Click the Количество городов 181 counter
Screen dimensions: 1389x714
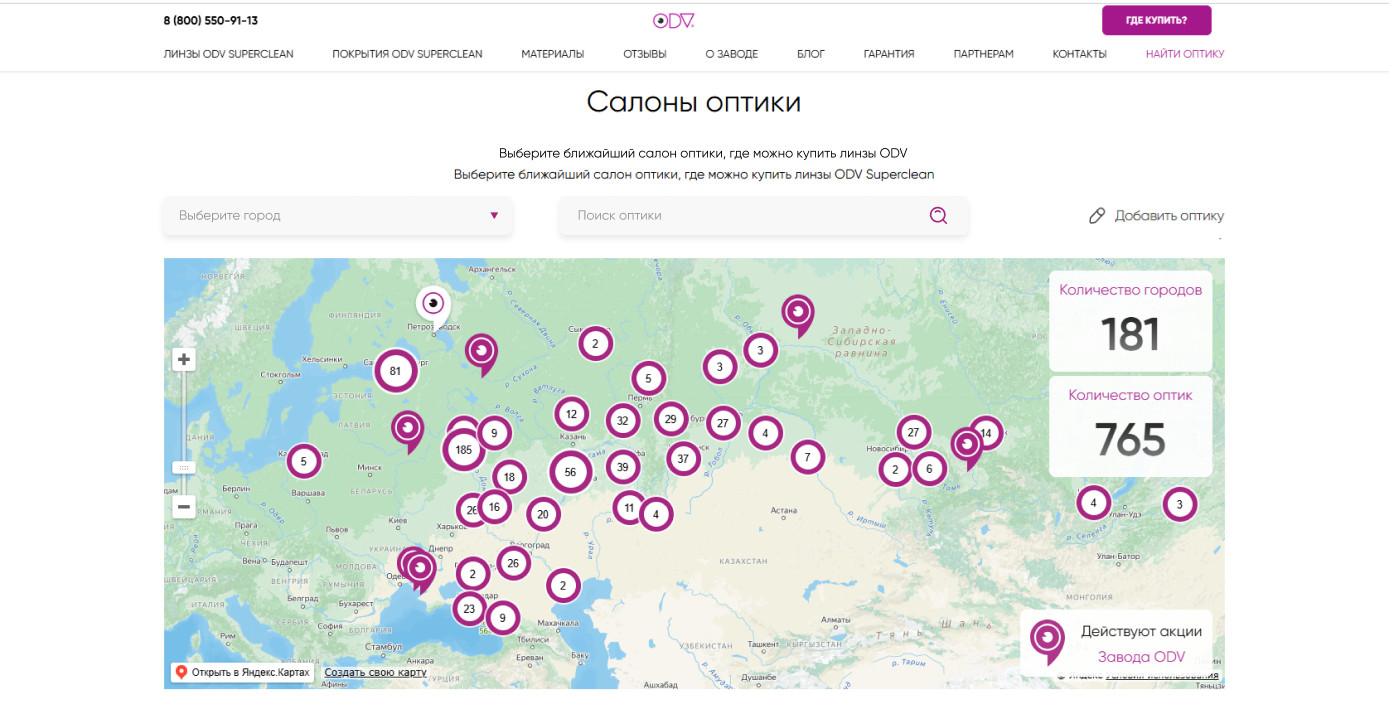click(1131, 321)
